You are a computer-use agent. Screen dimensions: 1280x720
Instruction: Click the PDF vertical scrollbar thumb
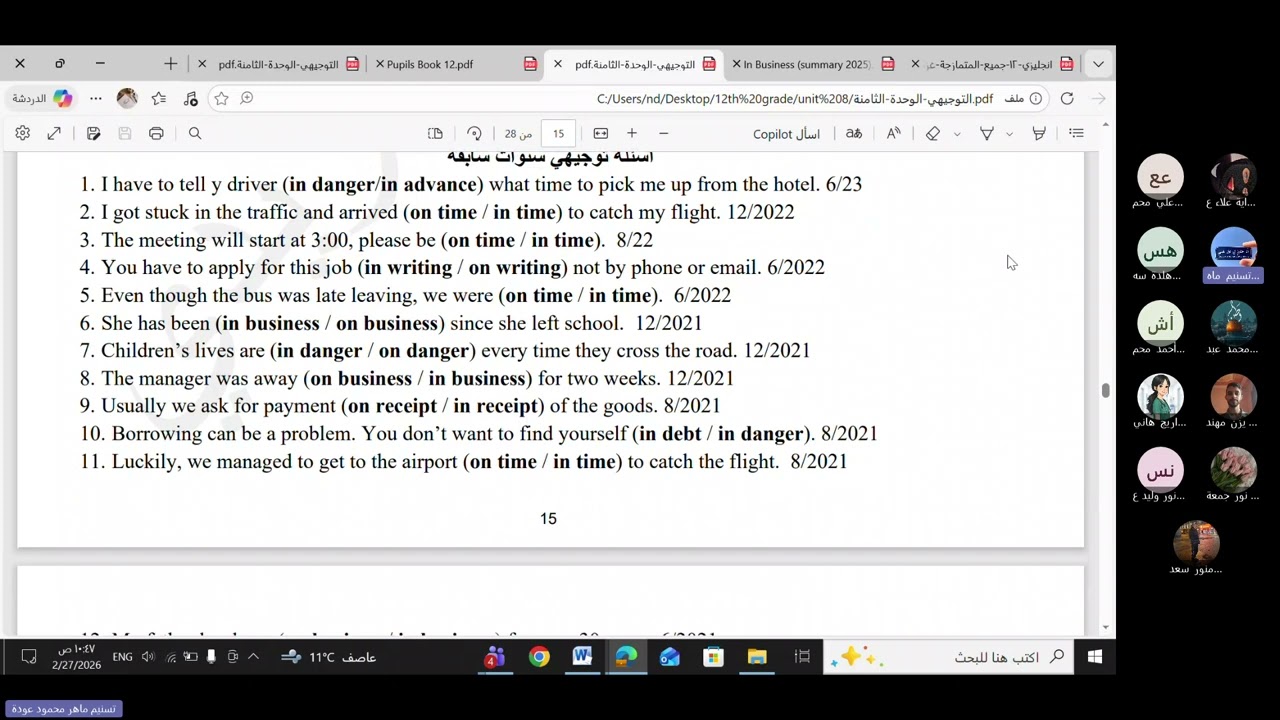click(x=1105, y=390)
